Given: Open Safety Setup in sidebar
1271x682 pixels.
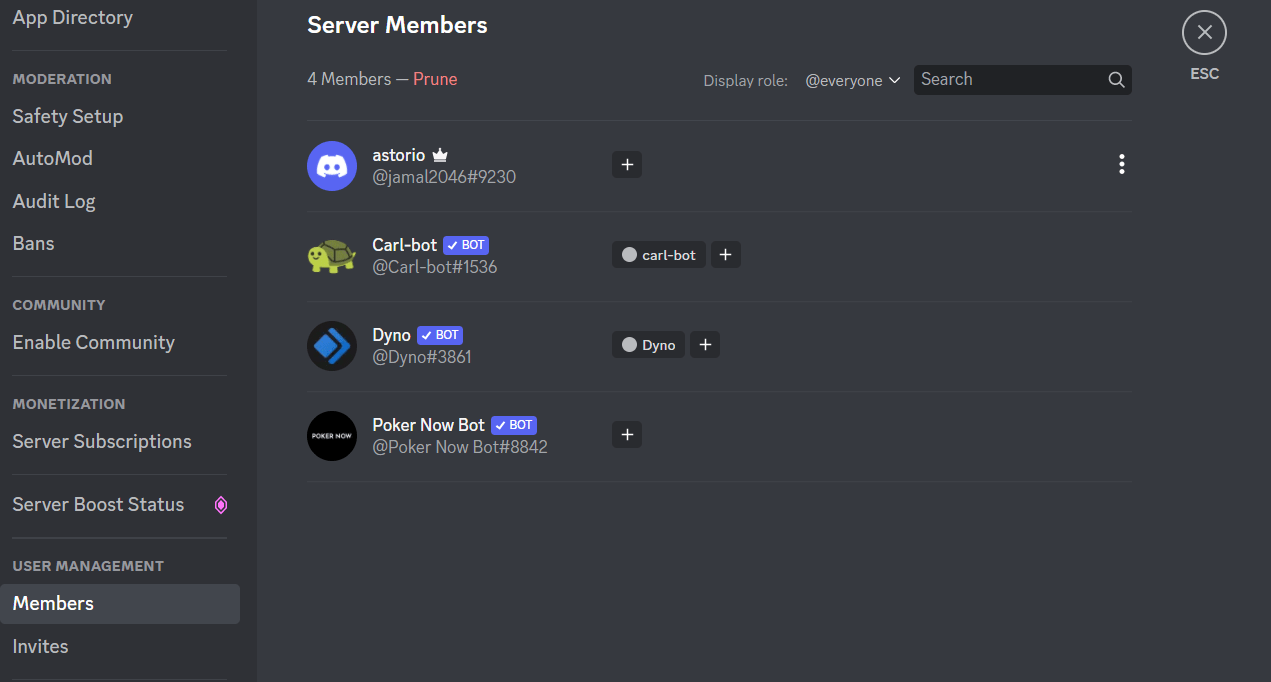Looking at the screenshot, I should 68,117.
